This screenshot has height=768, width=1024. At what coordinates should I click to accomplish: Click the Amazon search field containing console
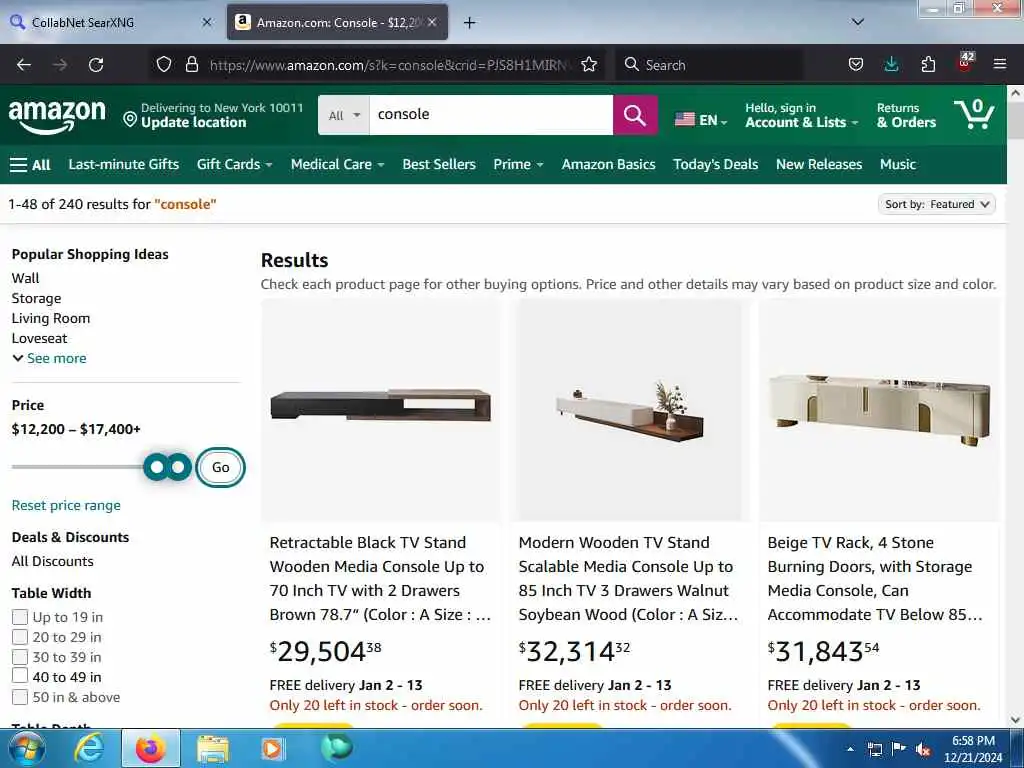491,115
